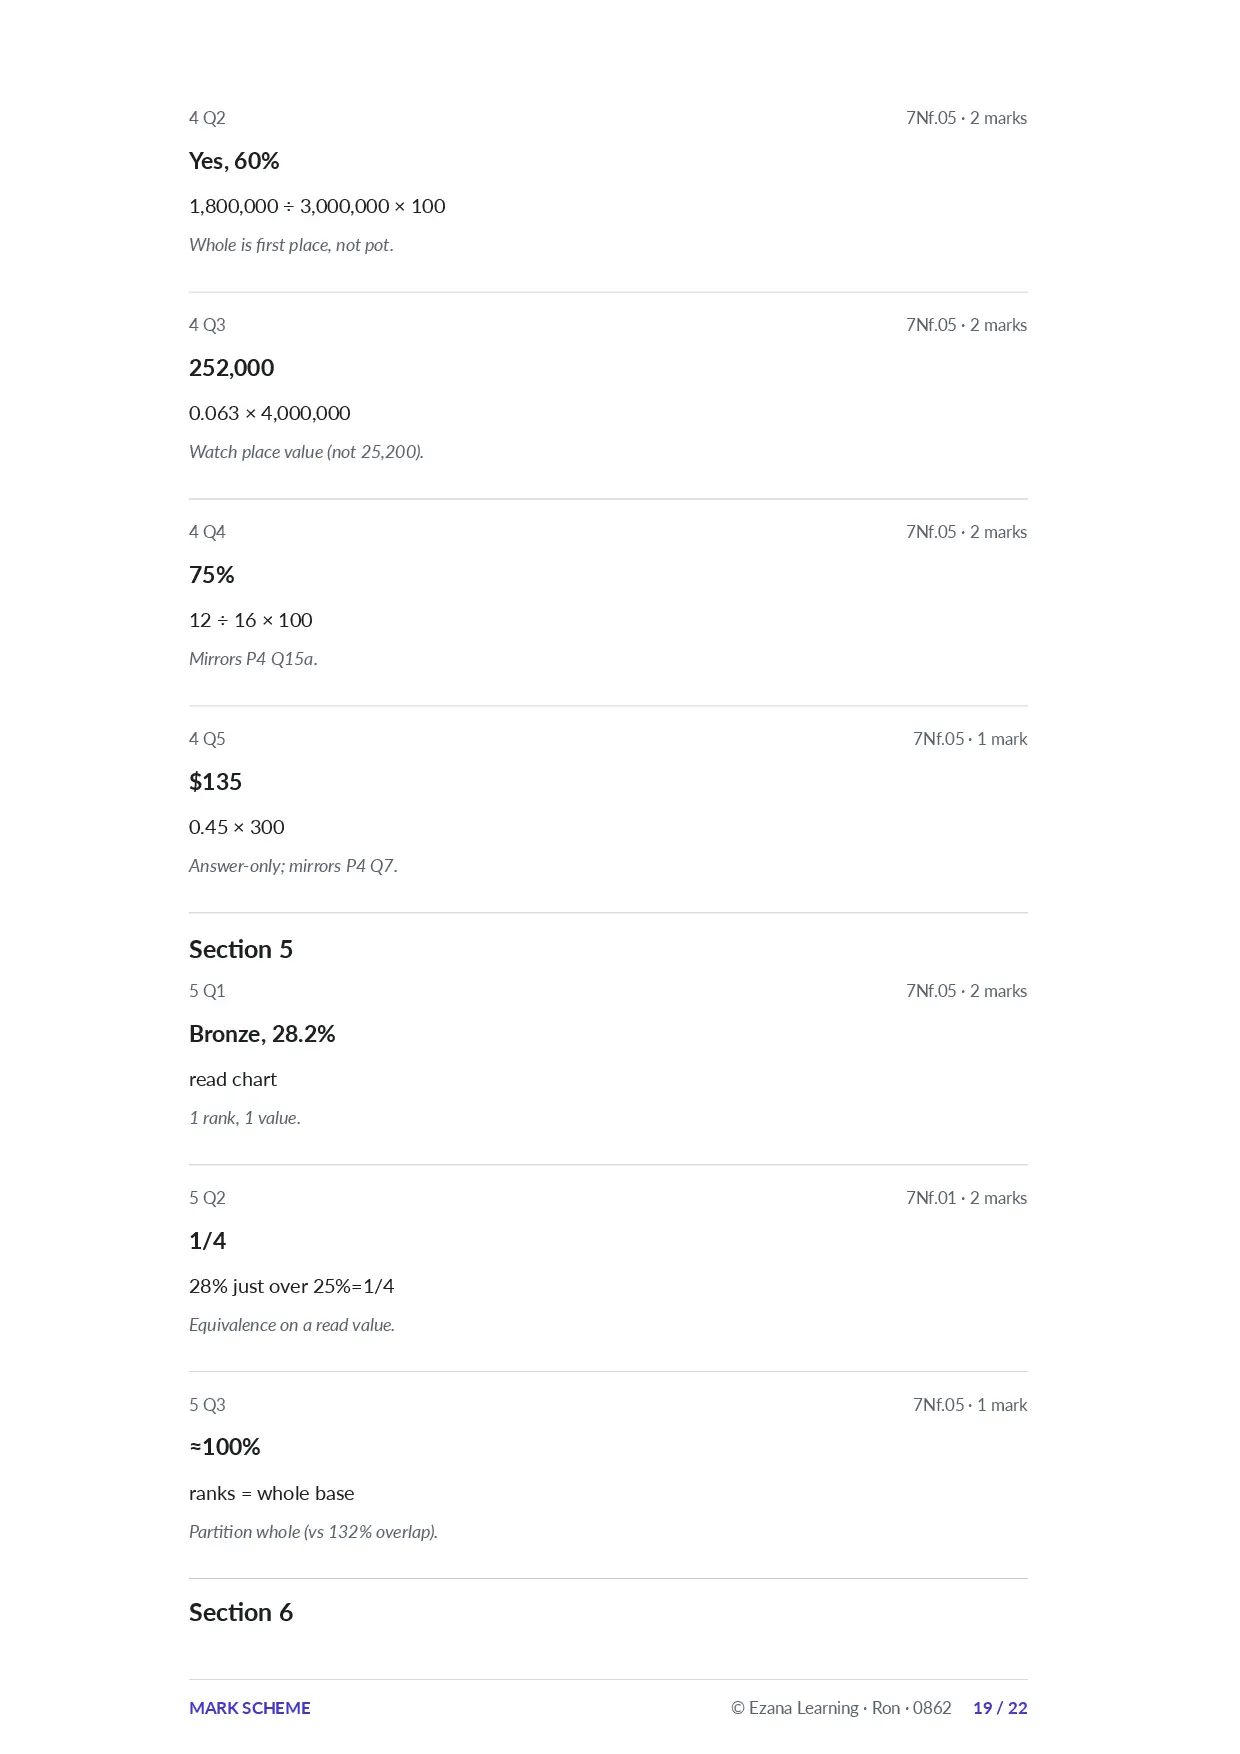Click the note 'Partition whole (vs 132% overlap).'
The height and width of the screenshot is (1754, 1240).
coord(313,1532)
